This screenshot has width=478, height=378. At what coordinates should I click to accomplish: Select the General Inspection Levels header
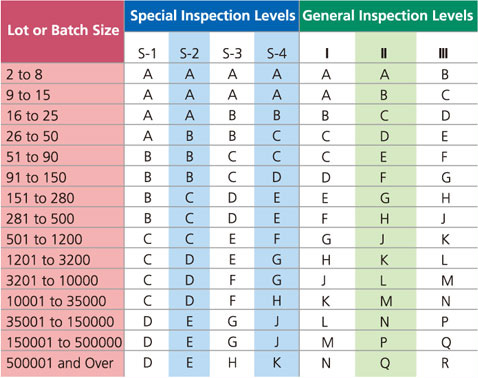[388, 16]
